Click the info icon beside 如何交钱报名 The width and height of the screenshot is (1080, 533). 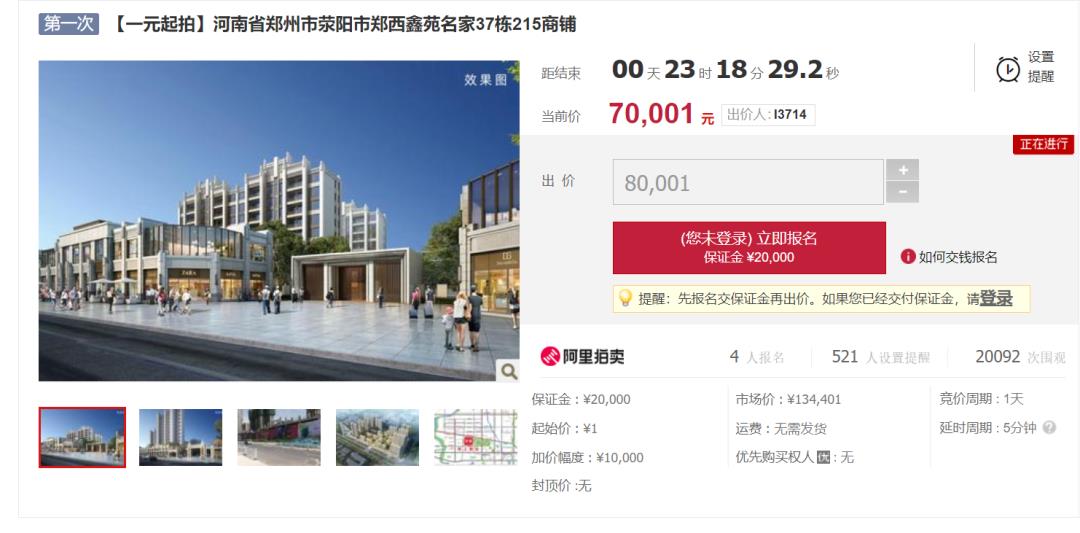point(908,257)
